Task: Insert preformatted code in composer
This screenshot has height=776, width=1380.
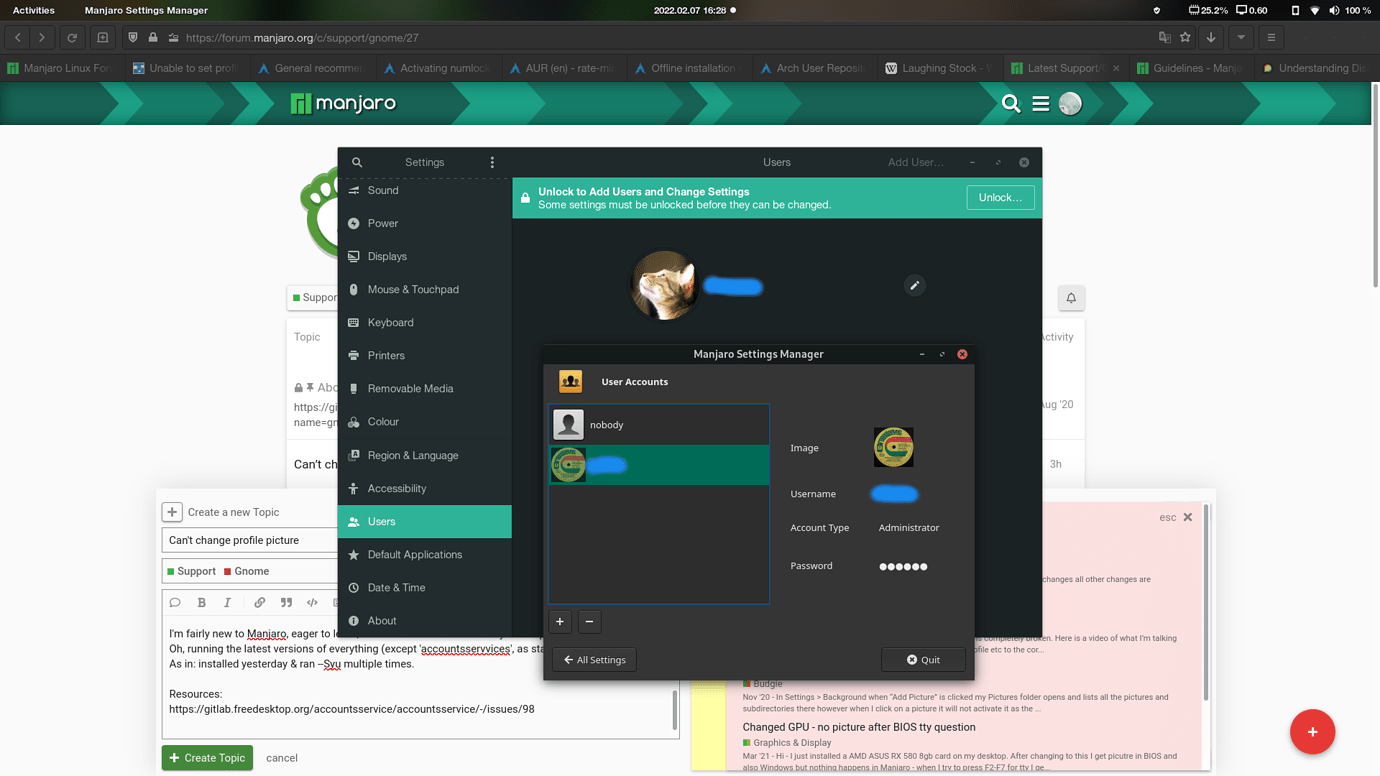Action: click(312, 603)
